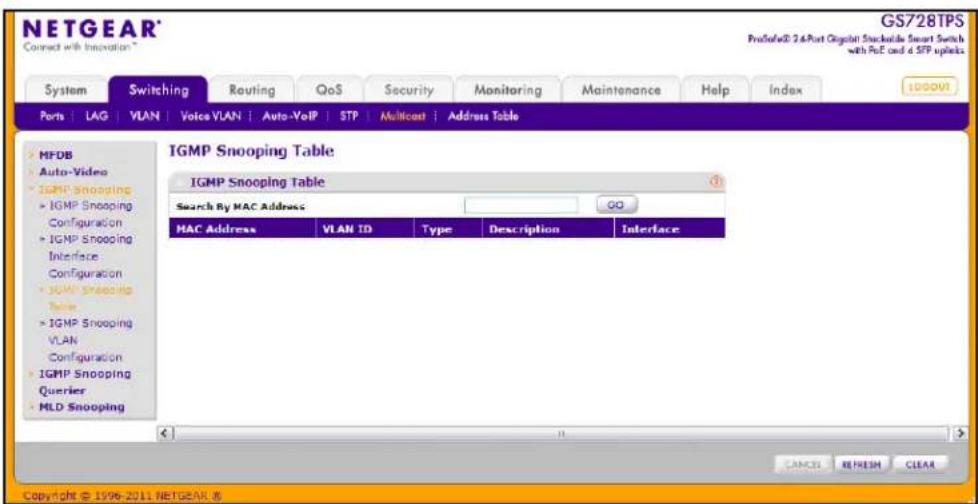Expand MFDB in the sidebar

tap(56, 155)
